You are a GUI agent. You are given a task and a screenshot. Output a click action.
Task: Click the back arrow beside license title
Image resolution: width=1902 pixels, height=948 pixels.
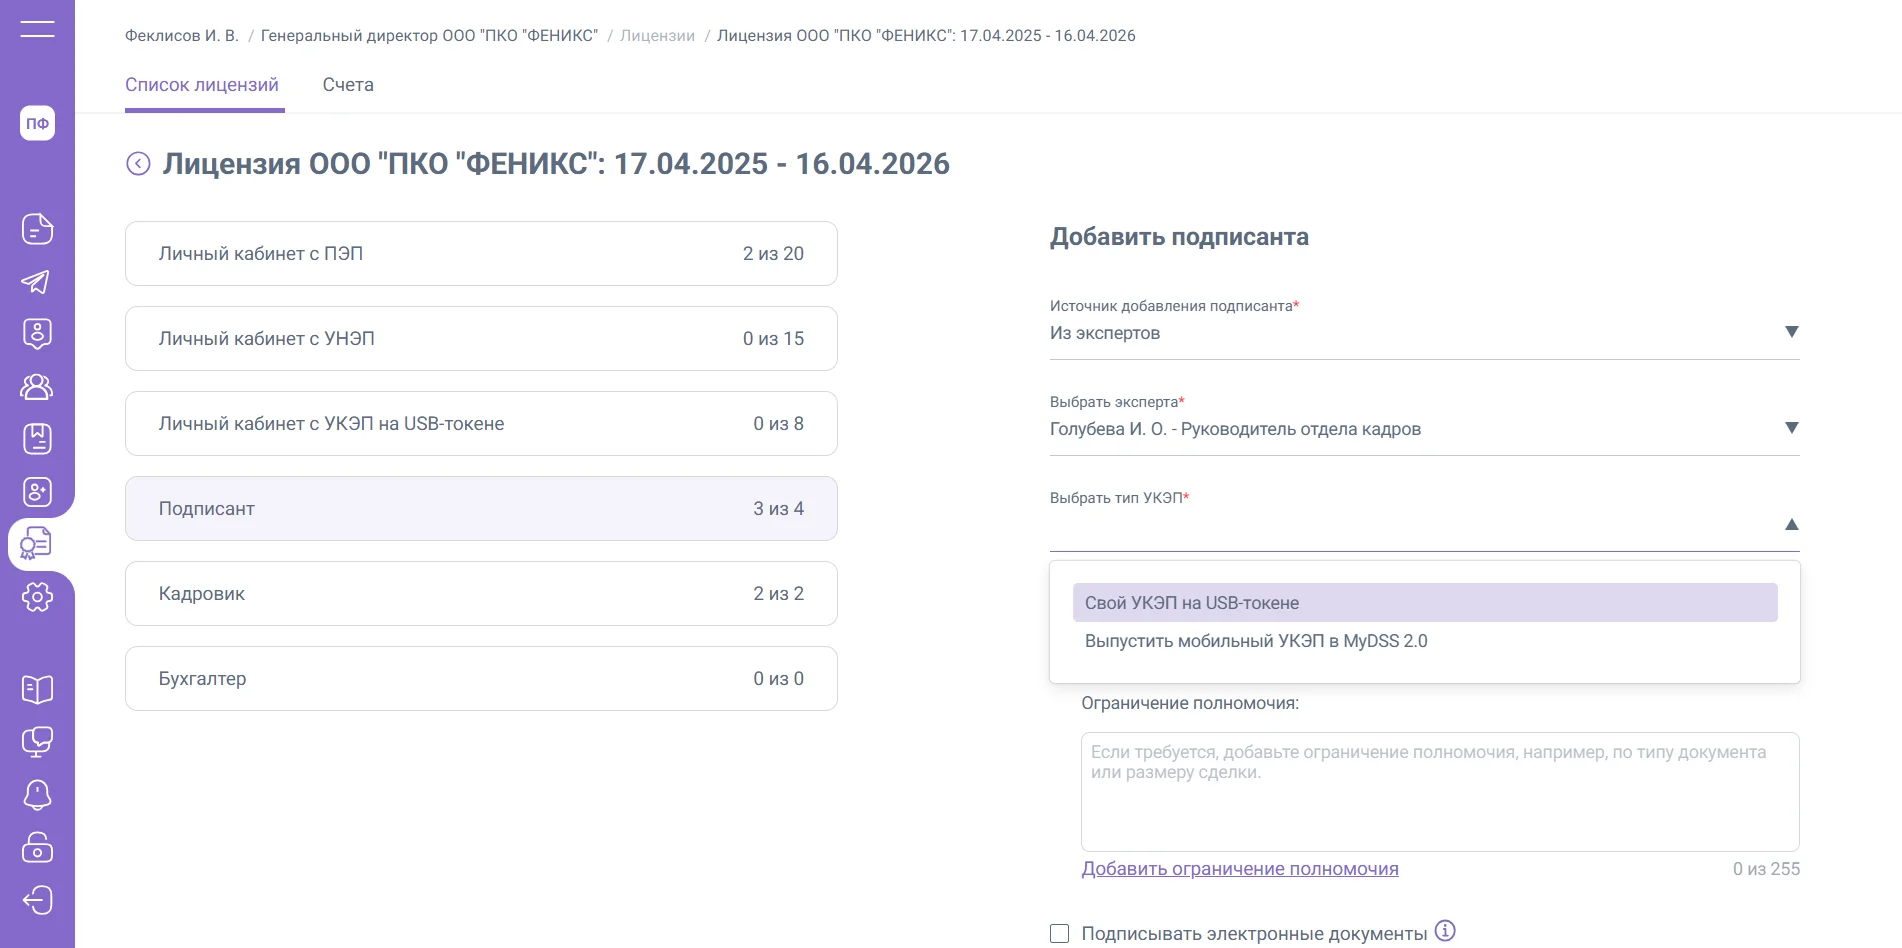coord(138,164)
